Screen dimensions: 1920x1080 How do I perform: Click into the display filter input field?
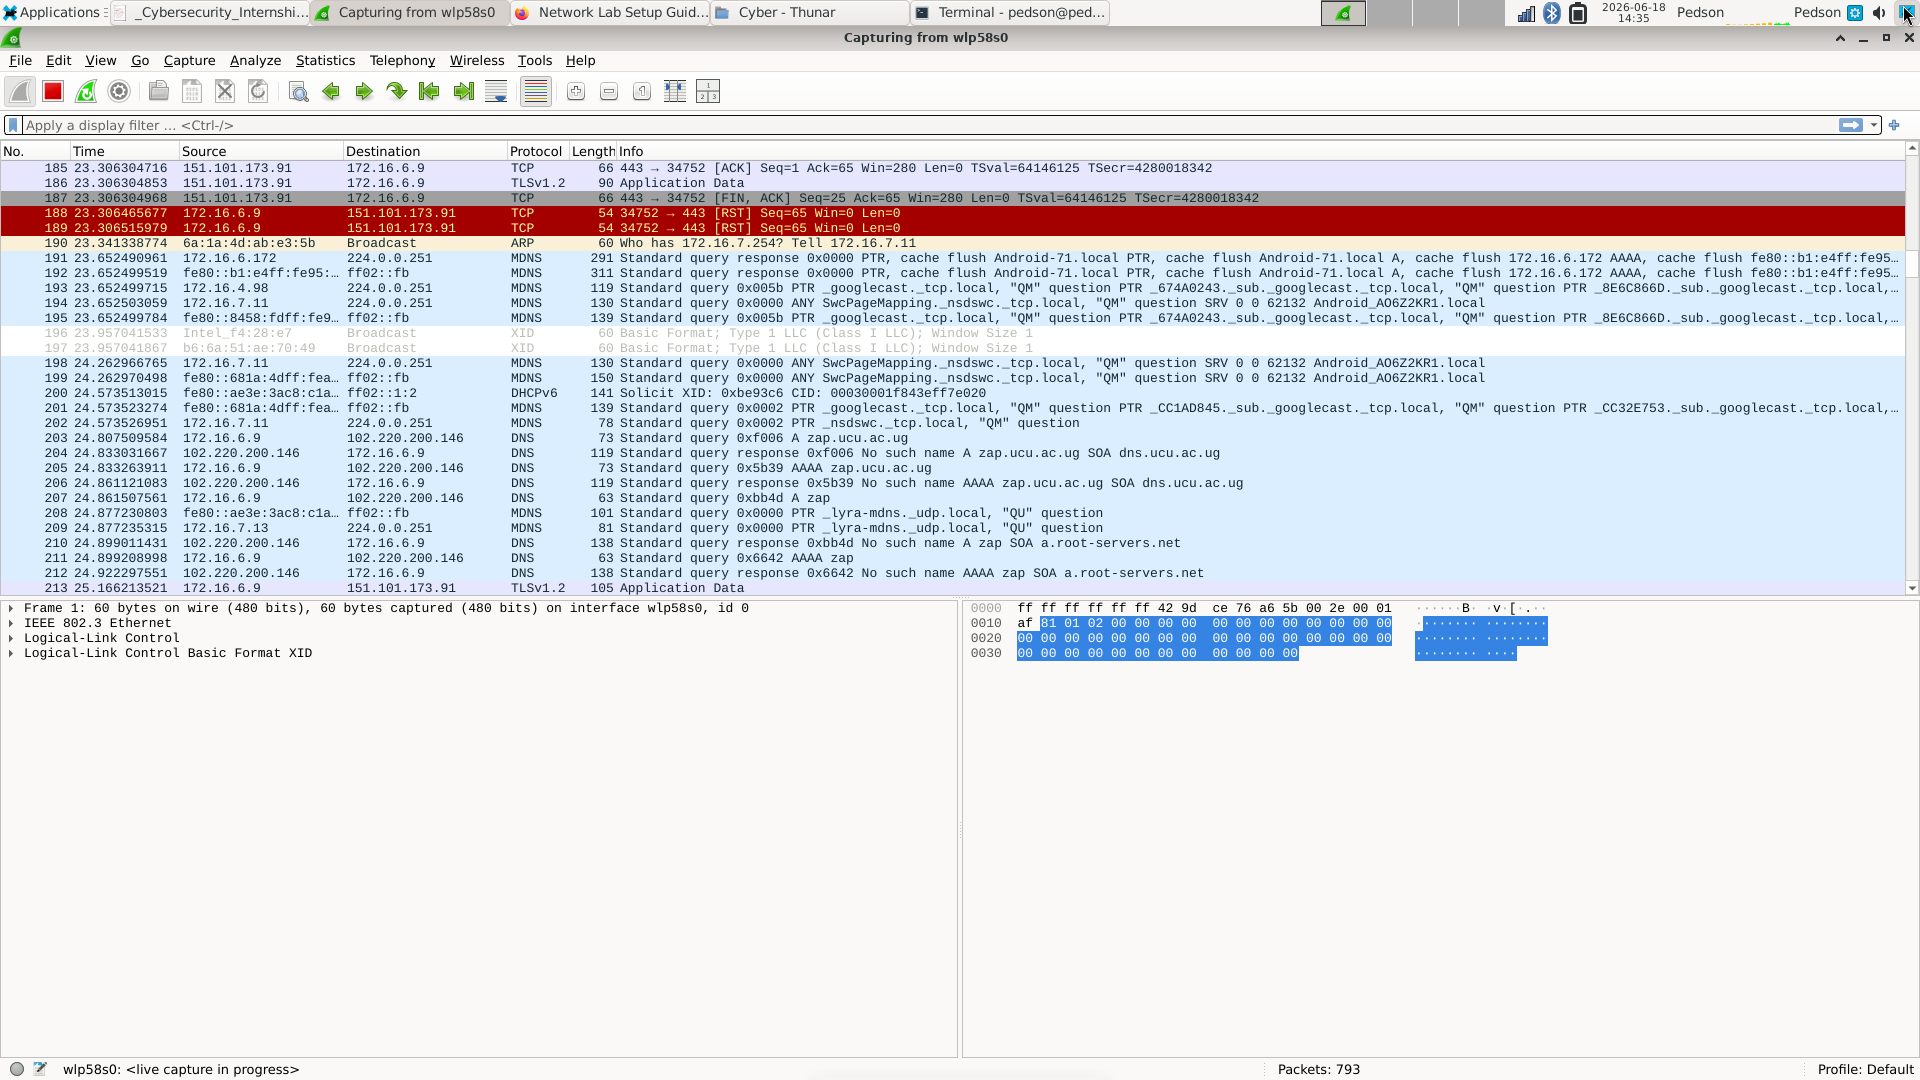(x=930, y=125)
